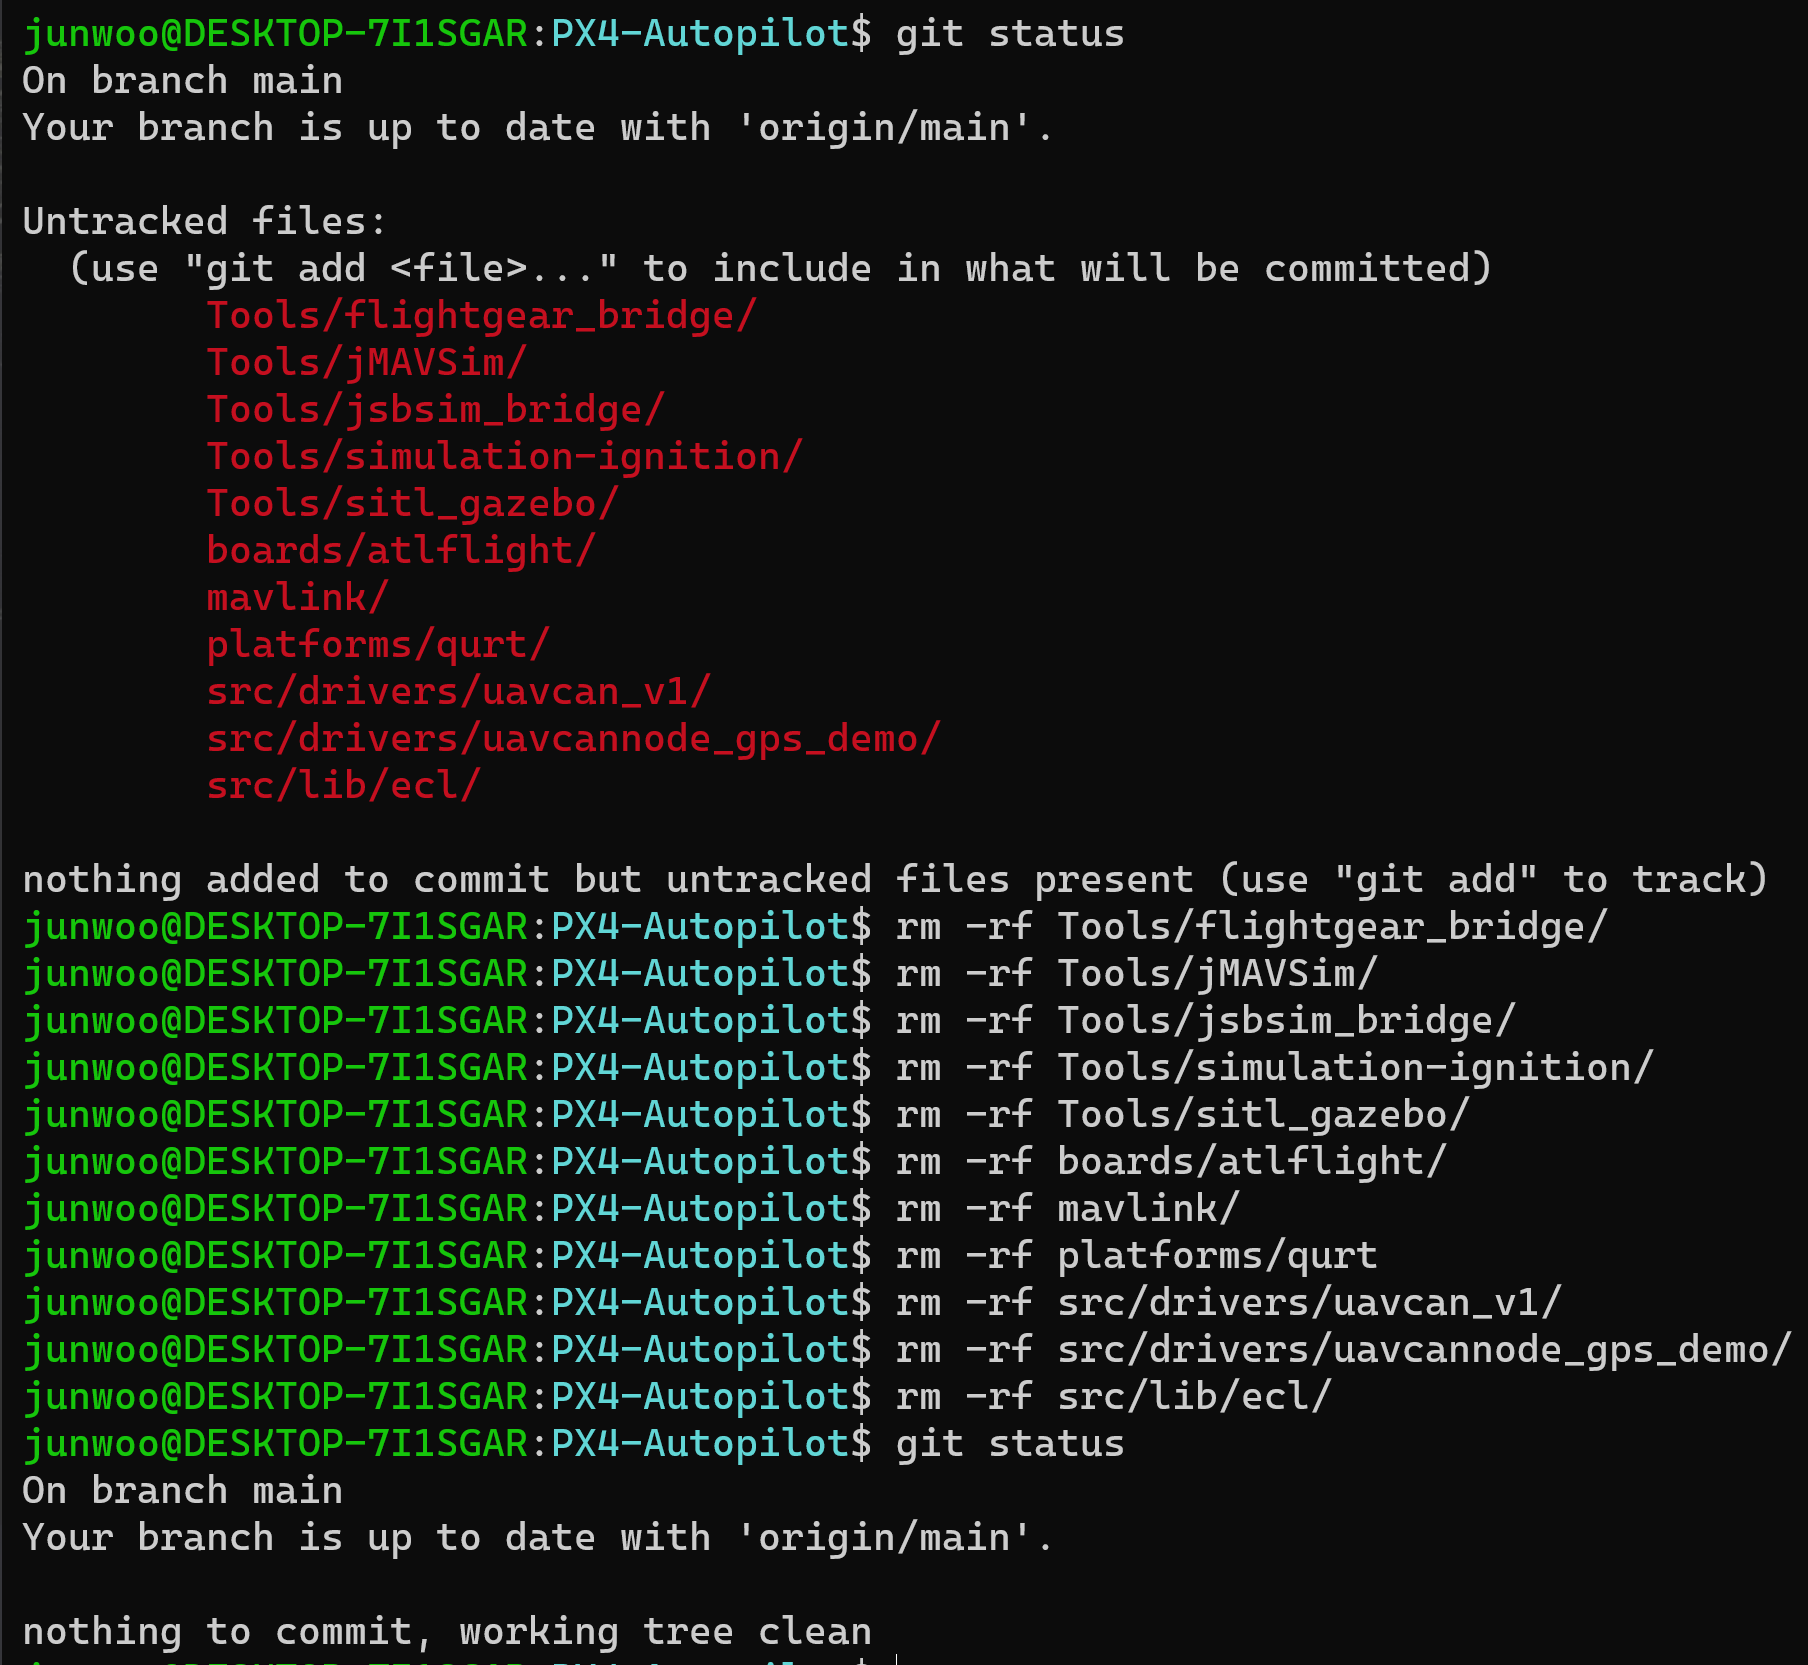The width and height of the screenshot is (1808, 1665).
Task: Click the untracked path Tools/flightgear_bridge/
Action: (481, 316)
